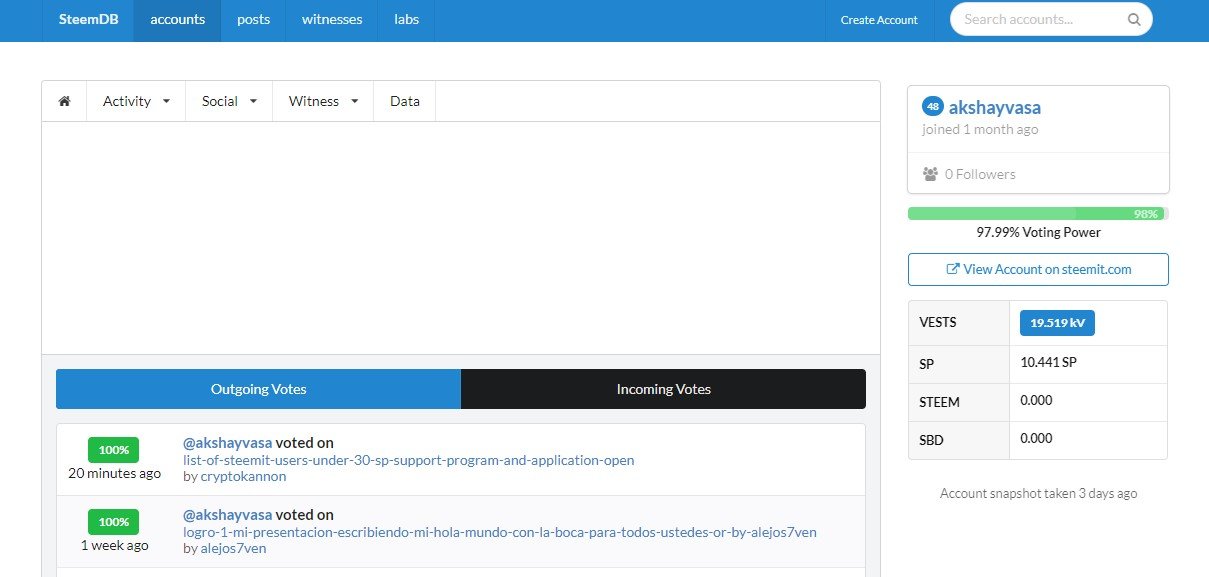Open @akshayvasa link in second vote row
Viewport: 1209px width, 577px height.
(227, 514)
